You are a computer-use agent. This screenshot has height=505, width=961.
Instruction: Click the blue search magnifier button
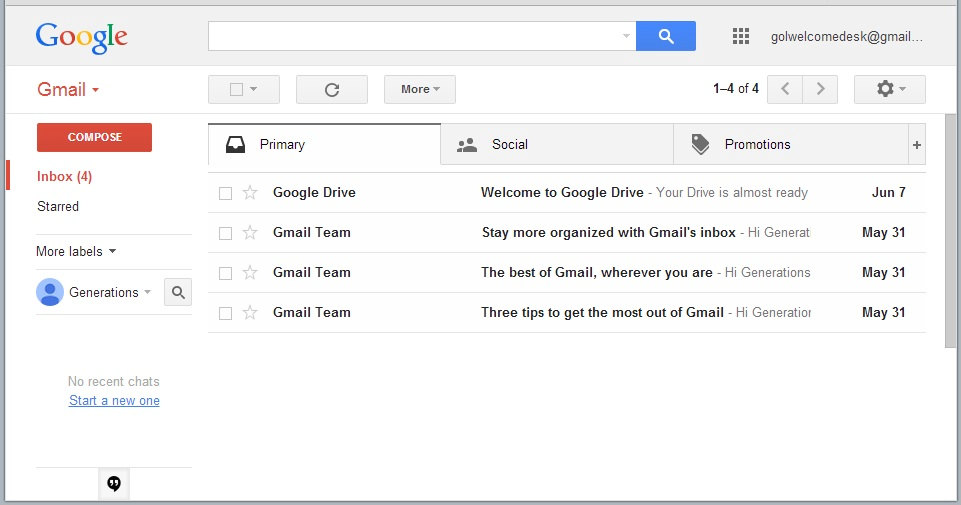(x=666, y=36)
